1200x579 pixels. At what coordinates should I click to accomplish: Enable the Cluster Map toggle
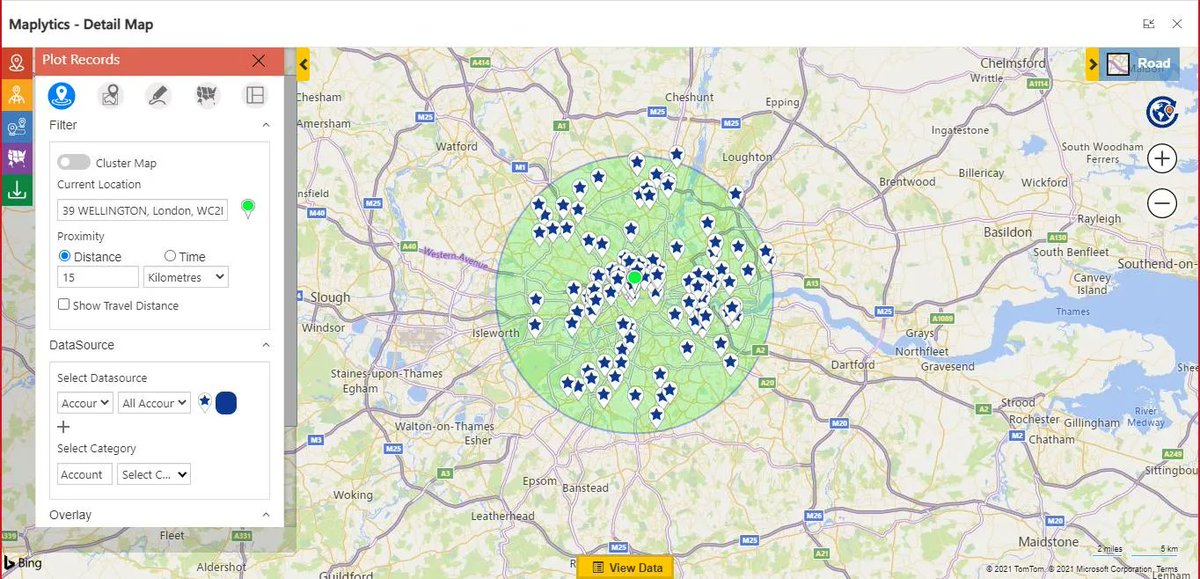73,162
